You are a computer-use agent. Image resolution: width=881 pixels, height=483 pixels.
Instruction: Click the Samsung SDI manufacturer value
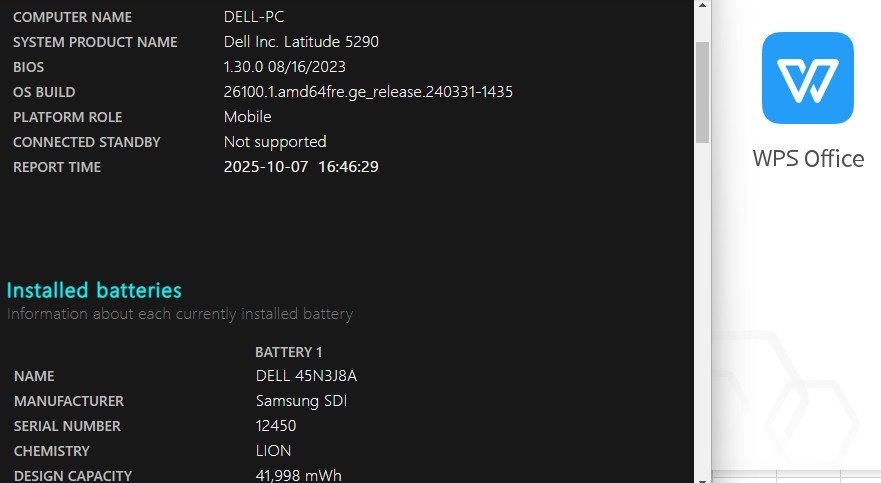tap(302, 401)
